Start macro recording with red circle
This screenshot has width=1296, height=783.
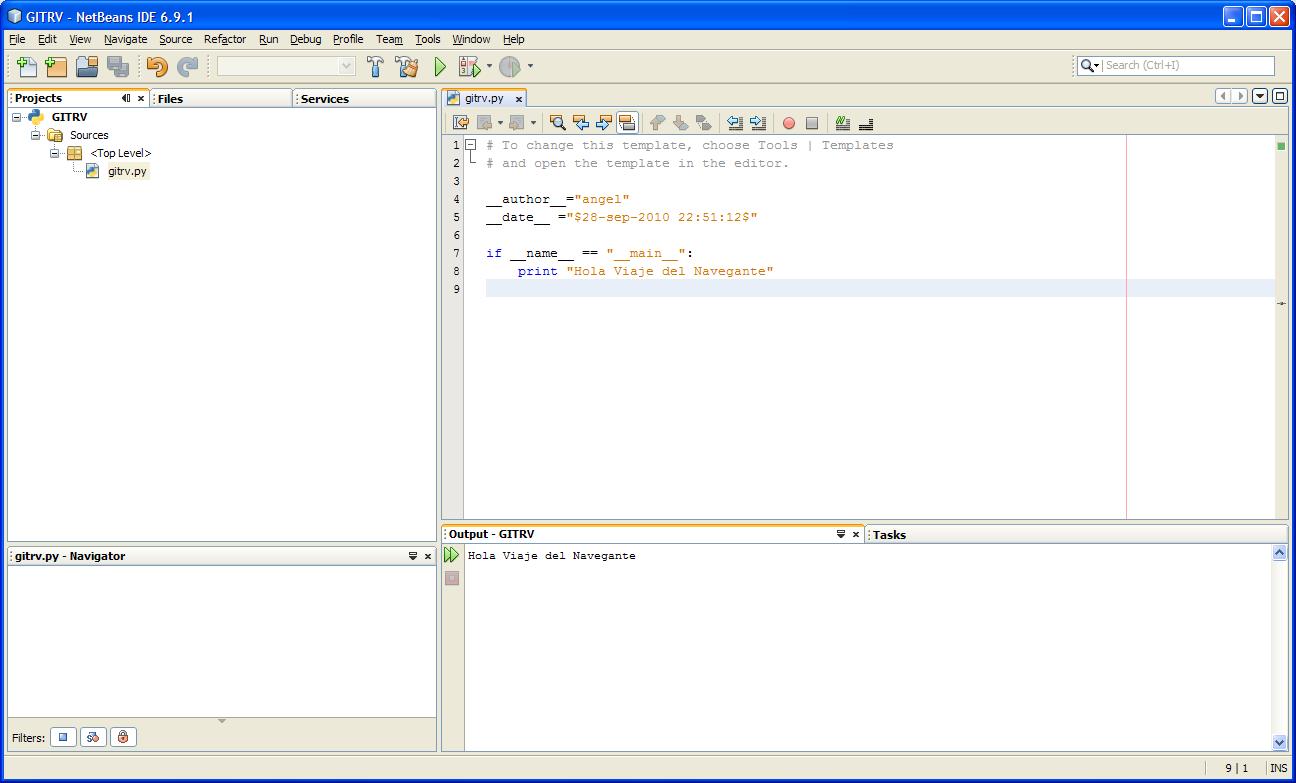pyautogui.click(x=789, y=123)
